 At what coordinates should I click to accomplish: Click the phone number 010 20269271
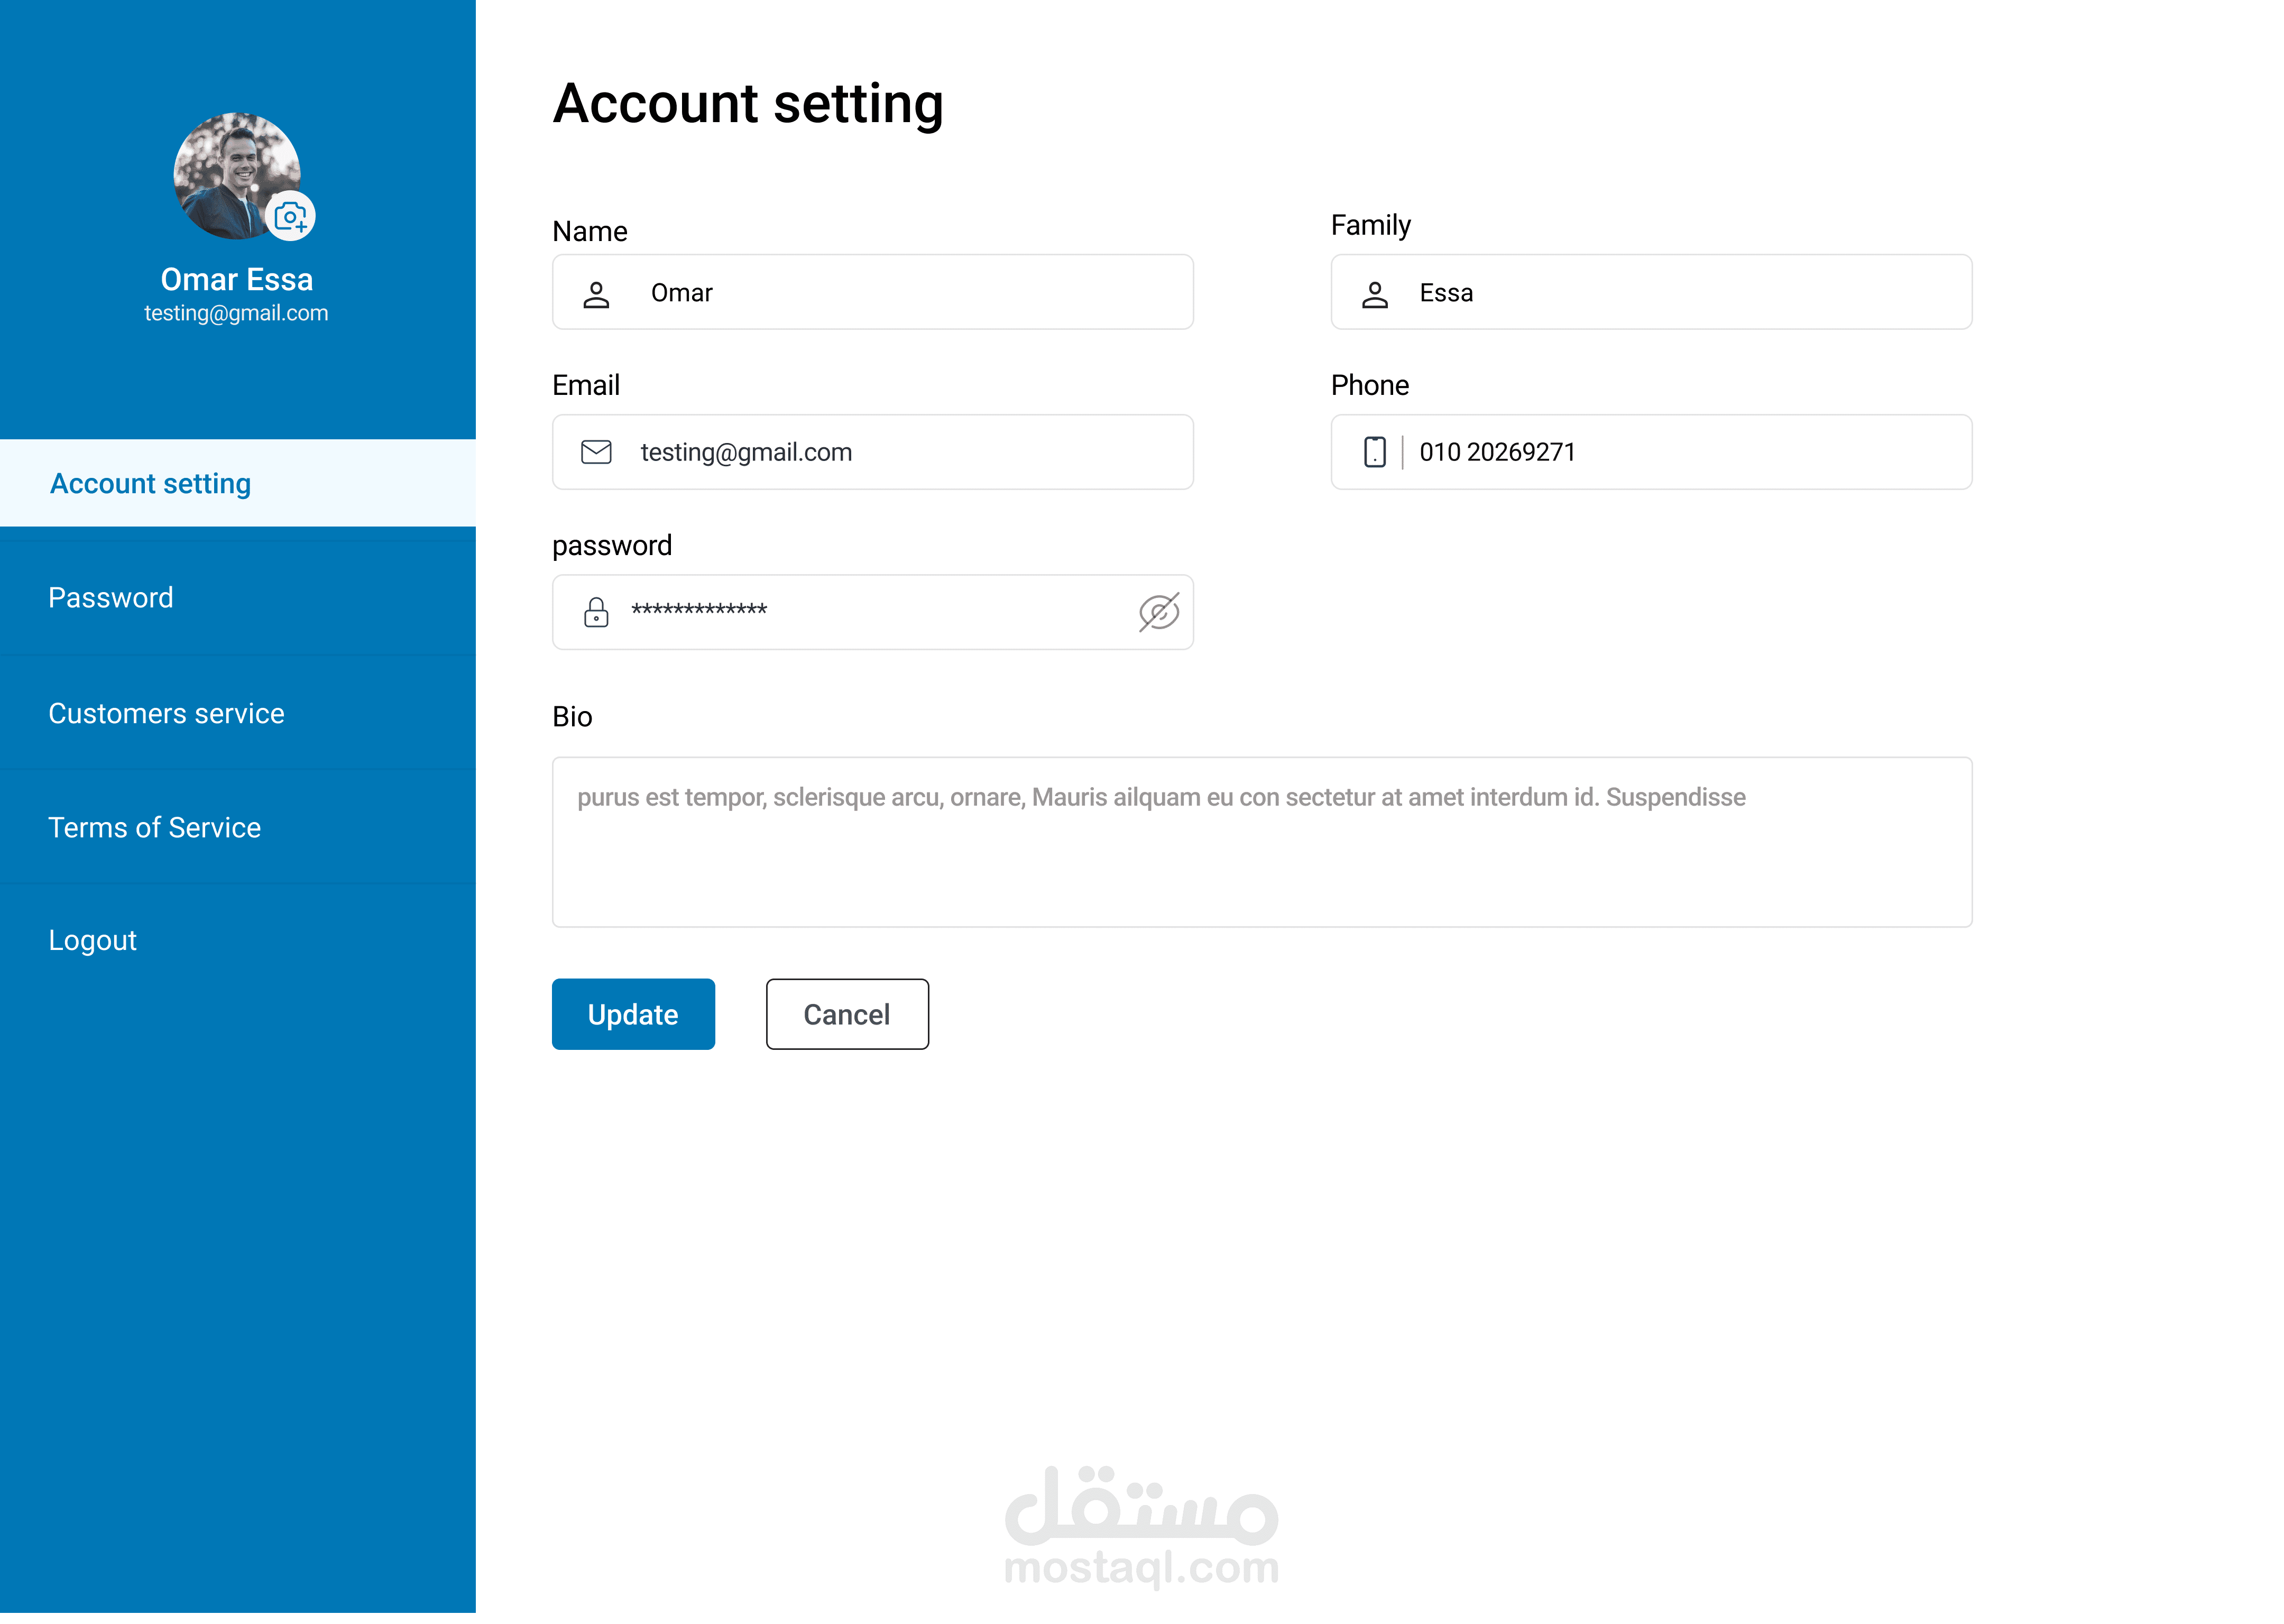coord(1497,453)
